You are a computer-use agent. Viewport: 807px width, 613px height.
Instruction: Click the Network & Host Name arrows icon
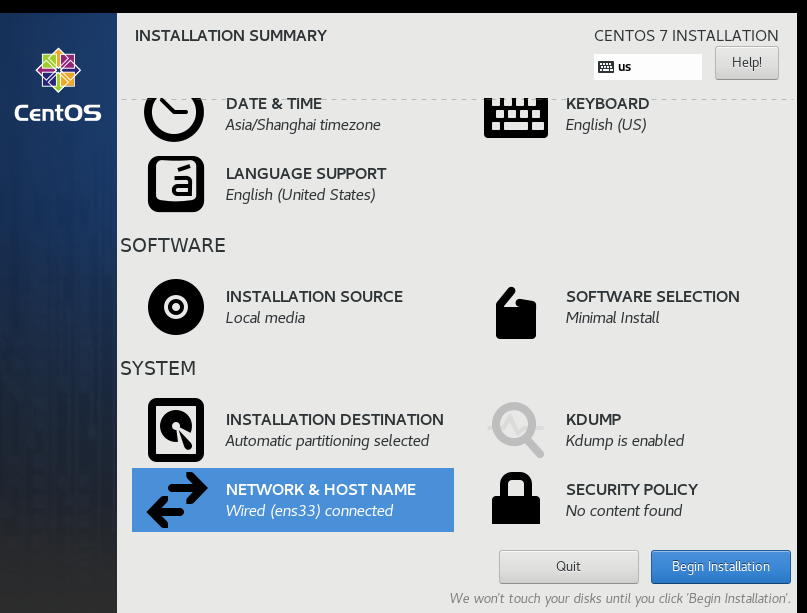177,500
